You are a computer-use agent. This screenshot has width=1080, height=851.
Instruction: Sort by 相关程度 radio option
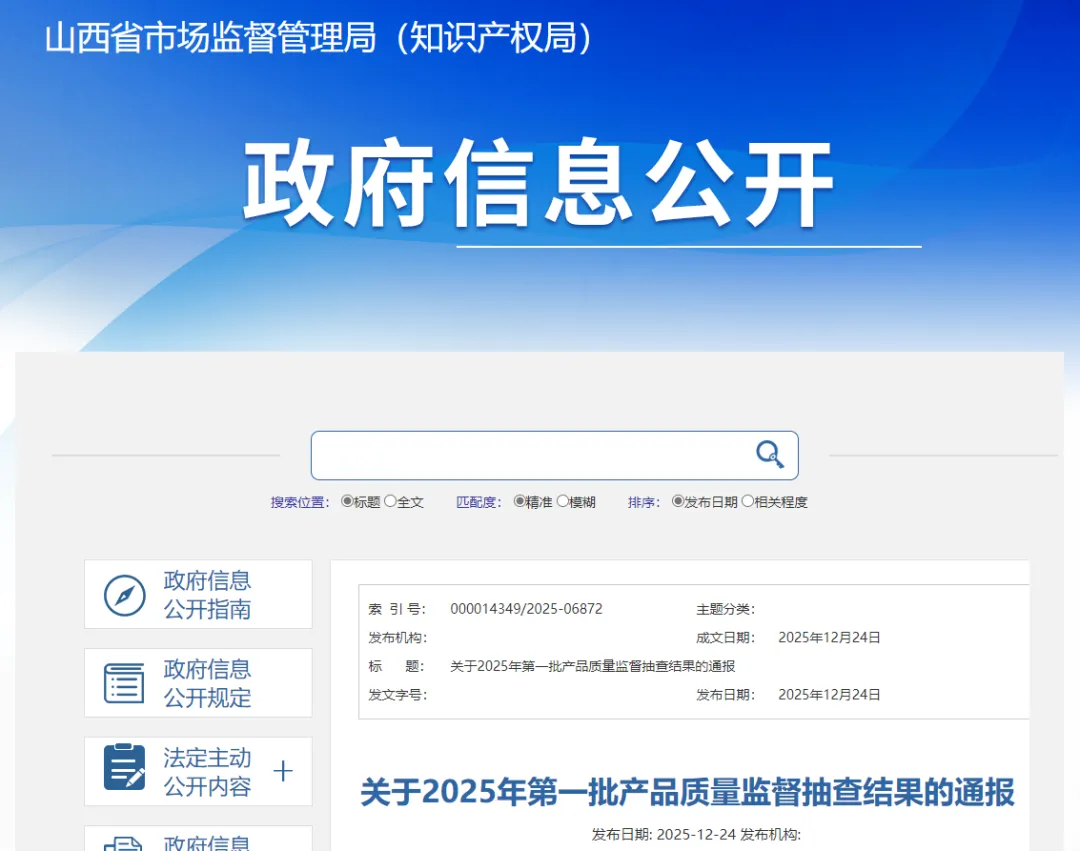747,502
